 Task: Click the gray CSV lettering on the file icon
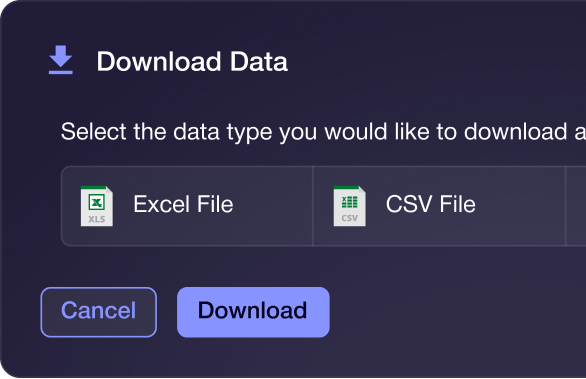(349, 218)
